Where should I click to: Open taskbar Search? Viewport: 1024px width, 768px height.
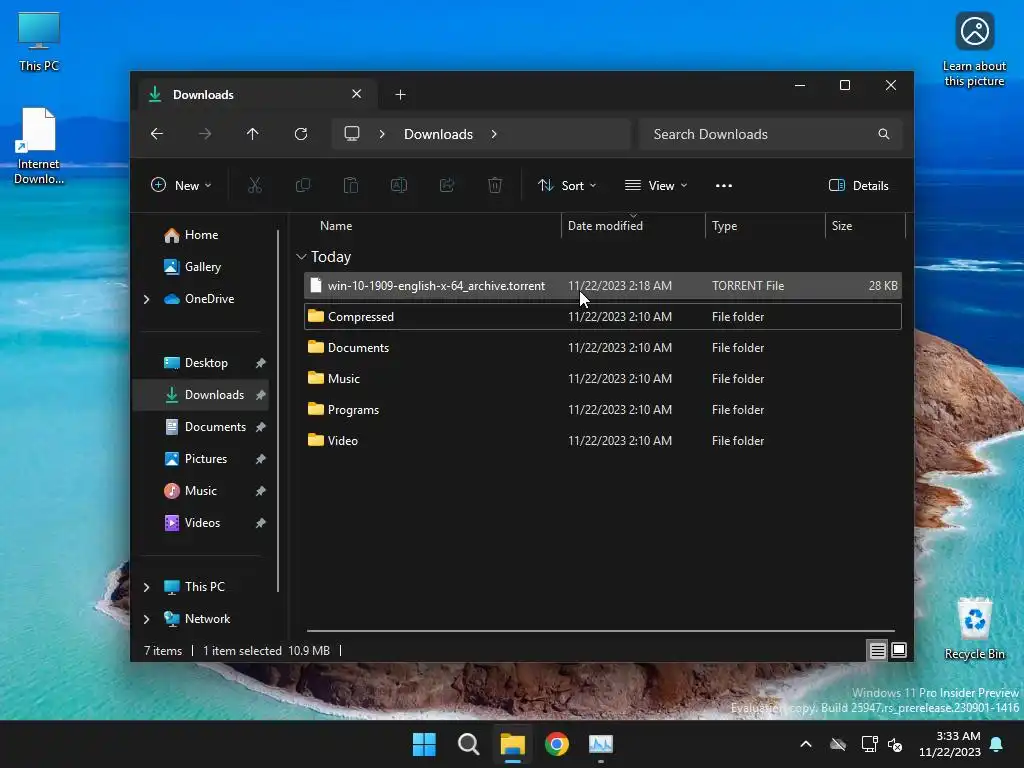click(468, 744)
